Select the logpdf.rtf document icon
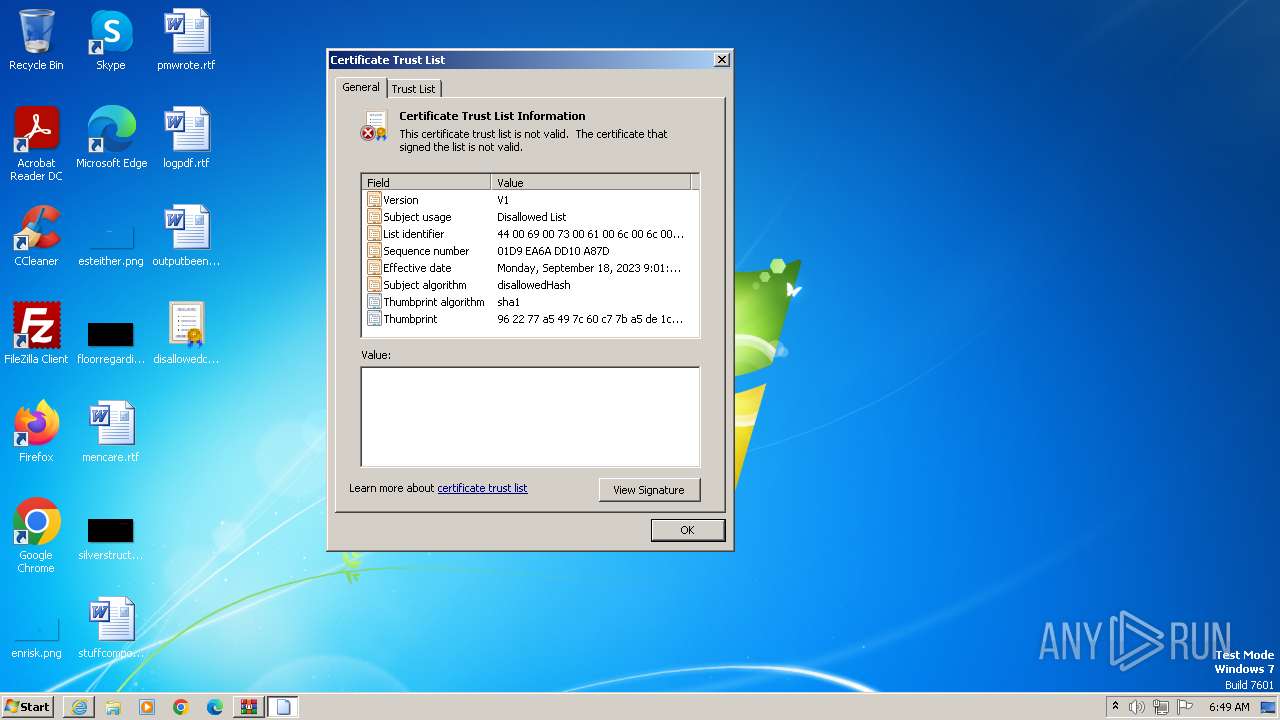This screenshot has height=720, width=1280. point(186,137)
